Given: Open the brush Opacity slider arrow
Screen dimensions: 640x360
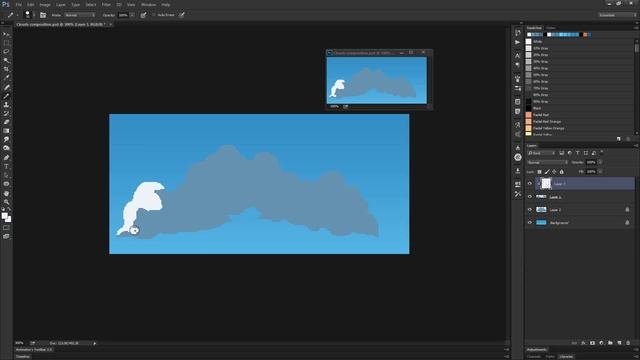Looking at the screenshot, I should [132, 15].
